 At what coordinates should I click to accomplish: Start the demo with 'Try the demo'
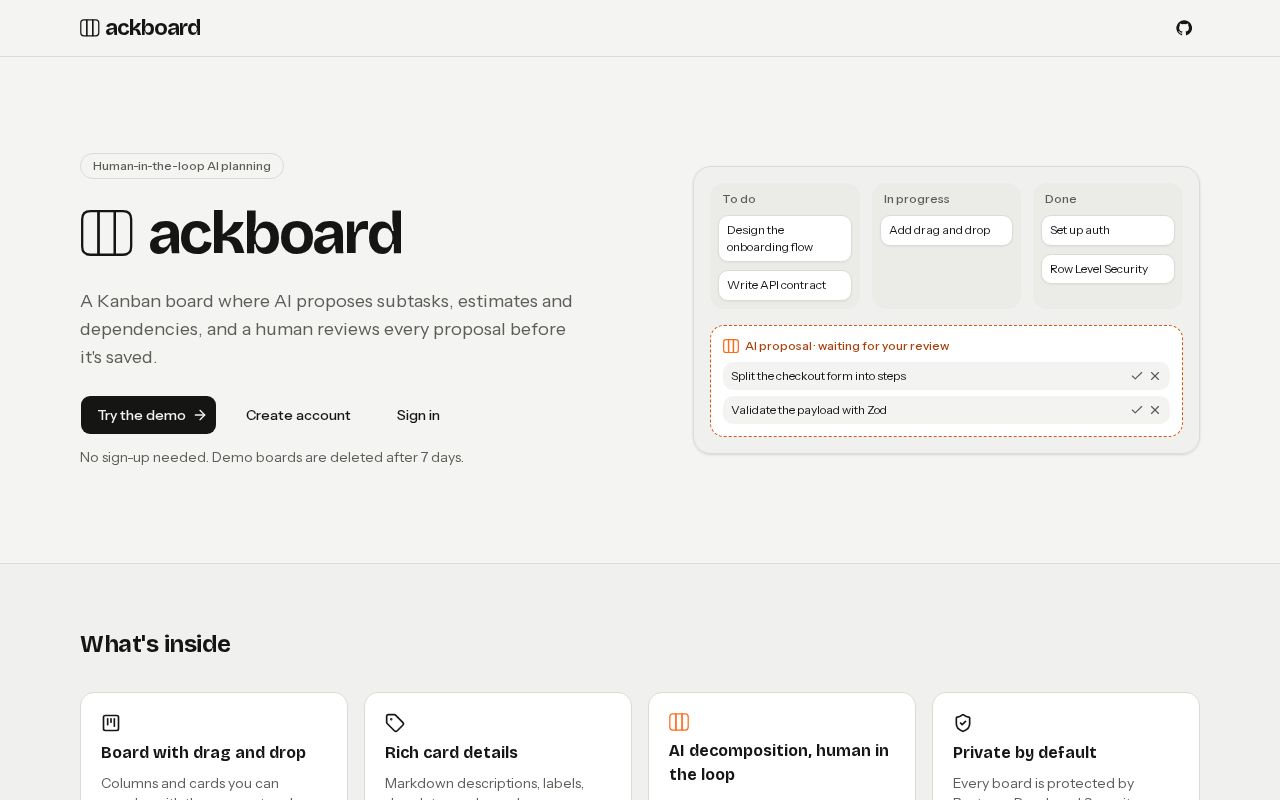tap(148, 415)
